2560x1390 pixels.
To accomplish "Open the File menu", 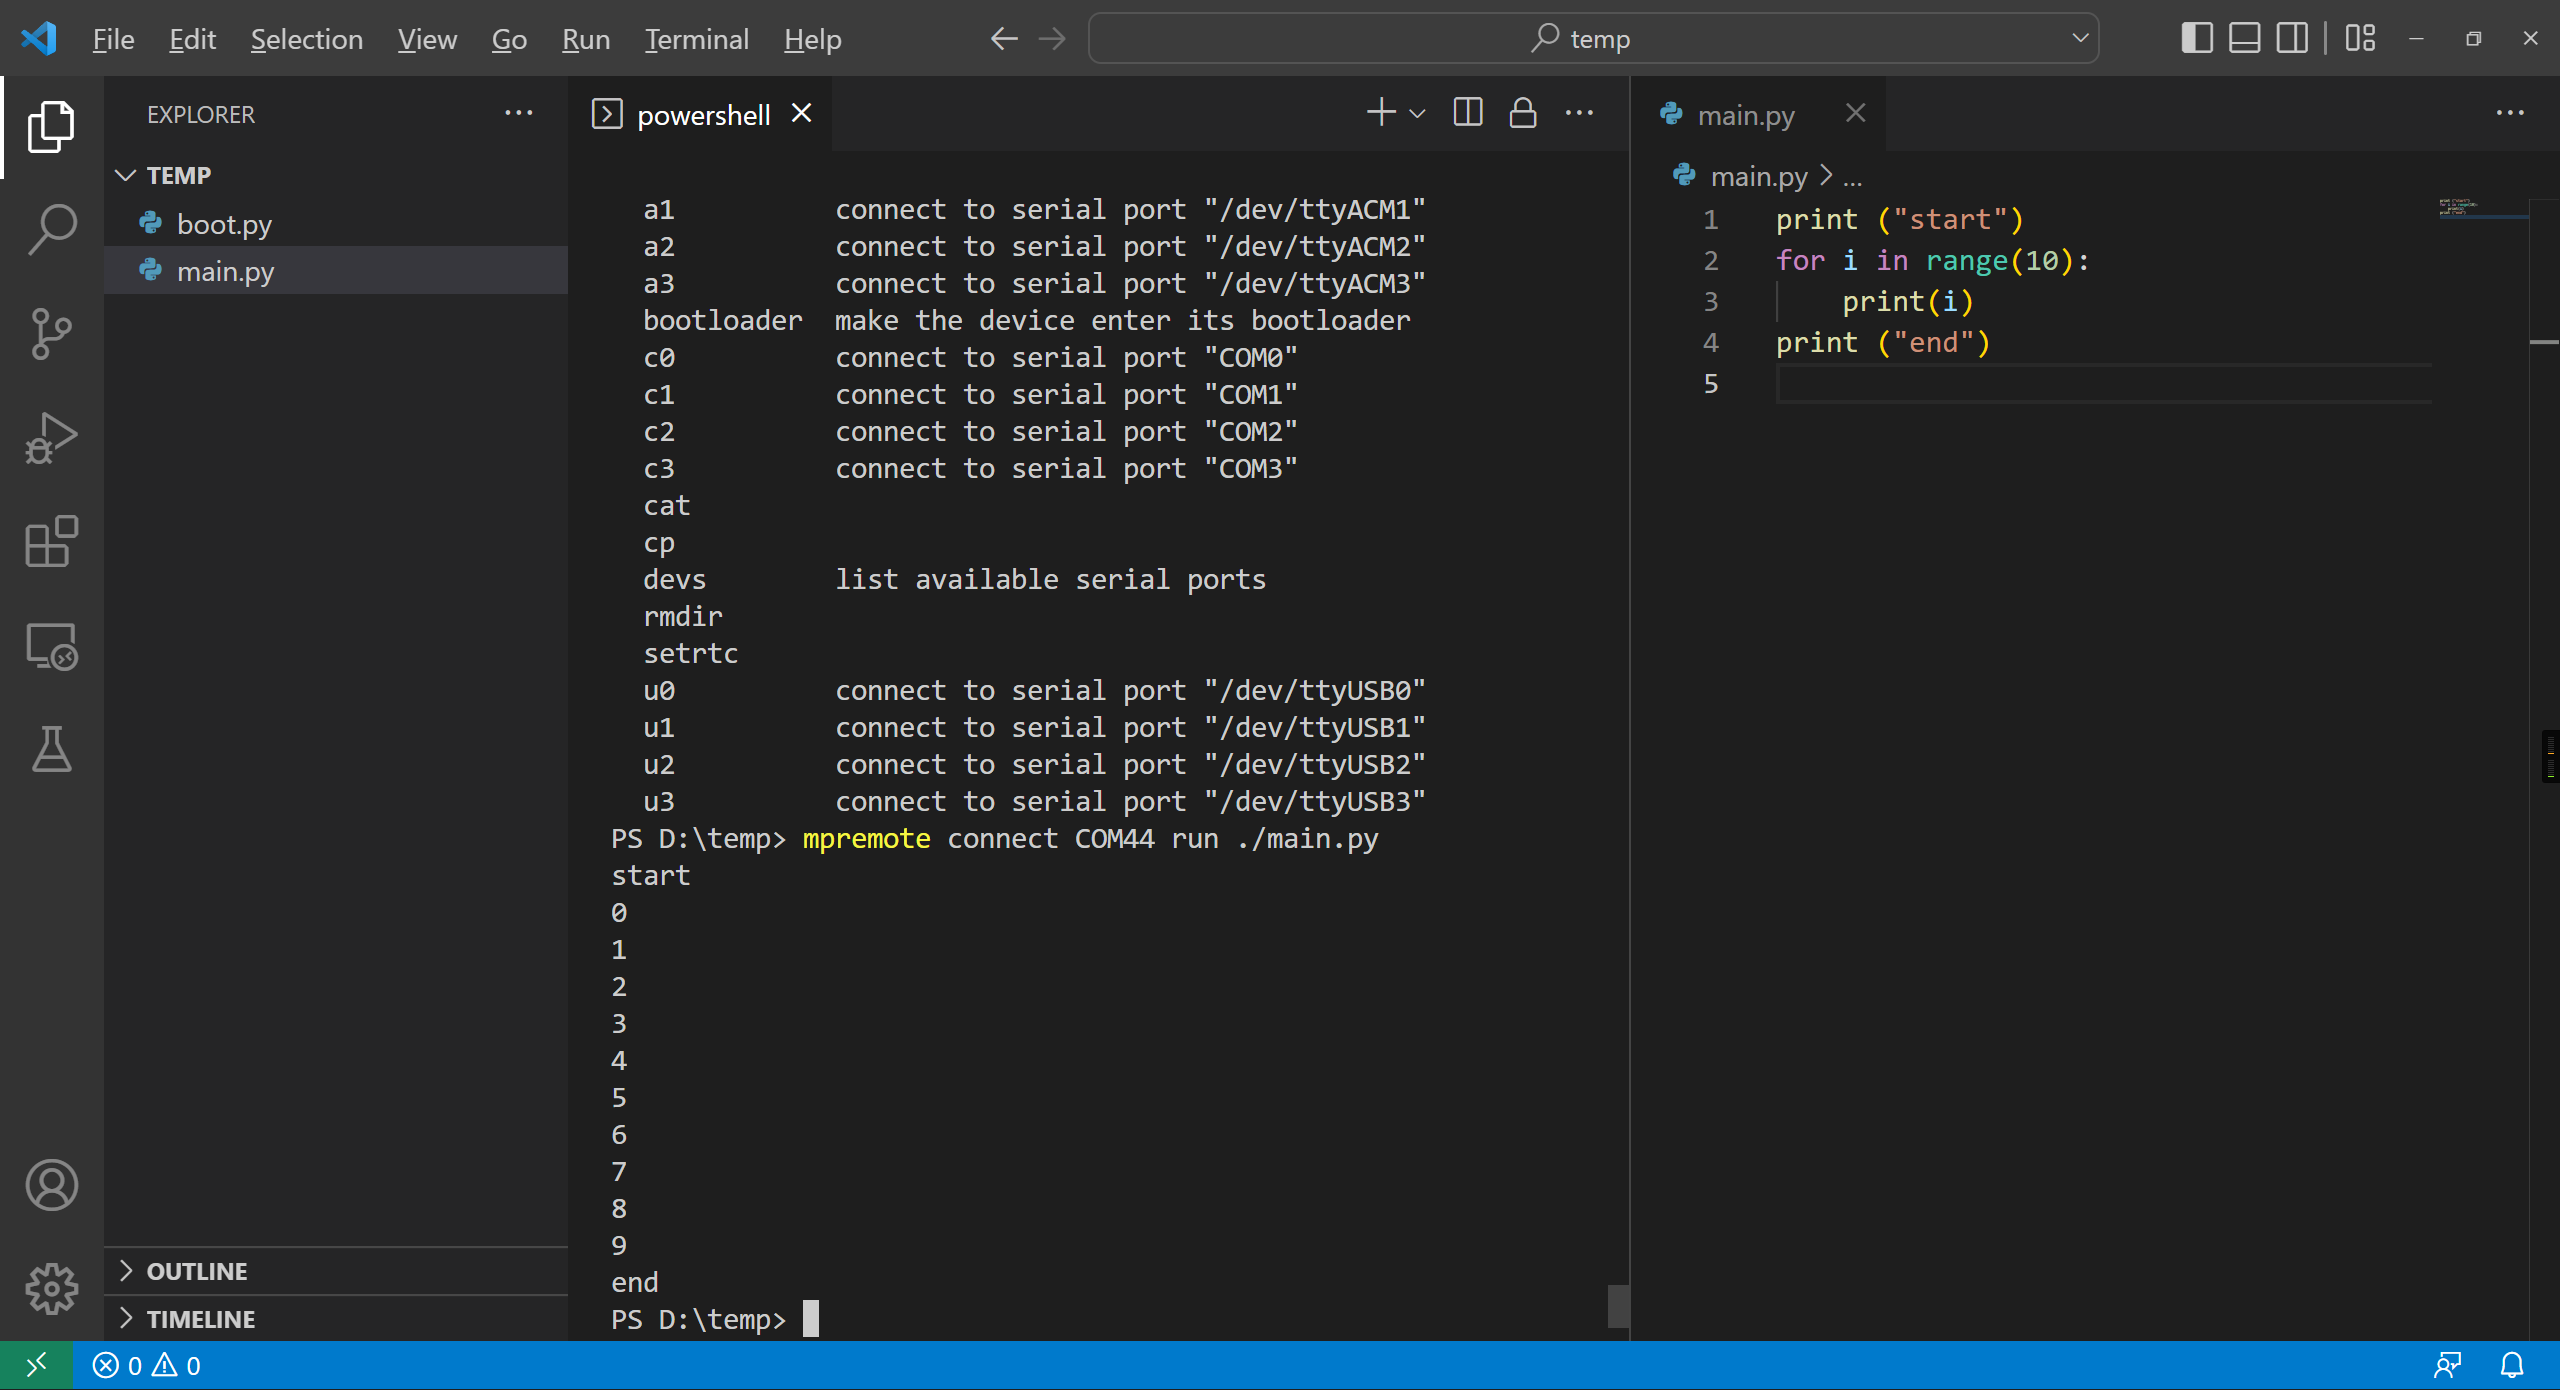I will [113, 39].
